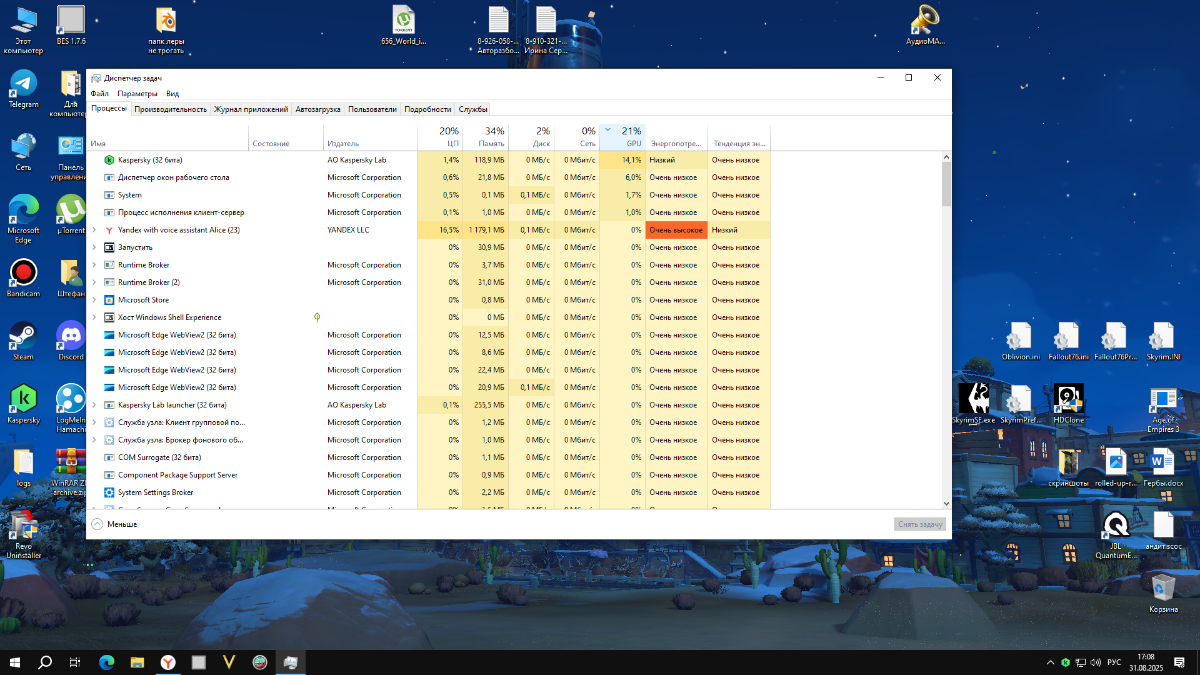This screenshot has height=675, width=1200.
Task: Select the Steam desktop shortcut
Action: click(x=22, y=340)
